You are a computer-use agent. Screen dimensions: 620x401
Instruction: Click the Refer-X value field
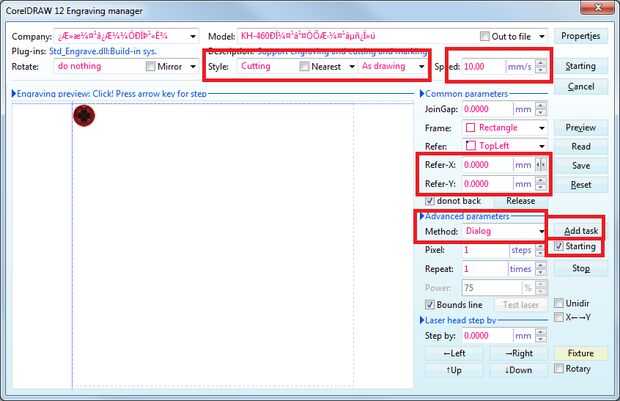click(487, 165)
